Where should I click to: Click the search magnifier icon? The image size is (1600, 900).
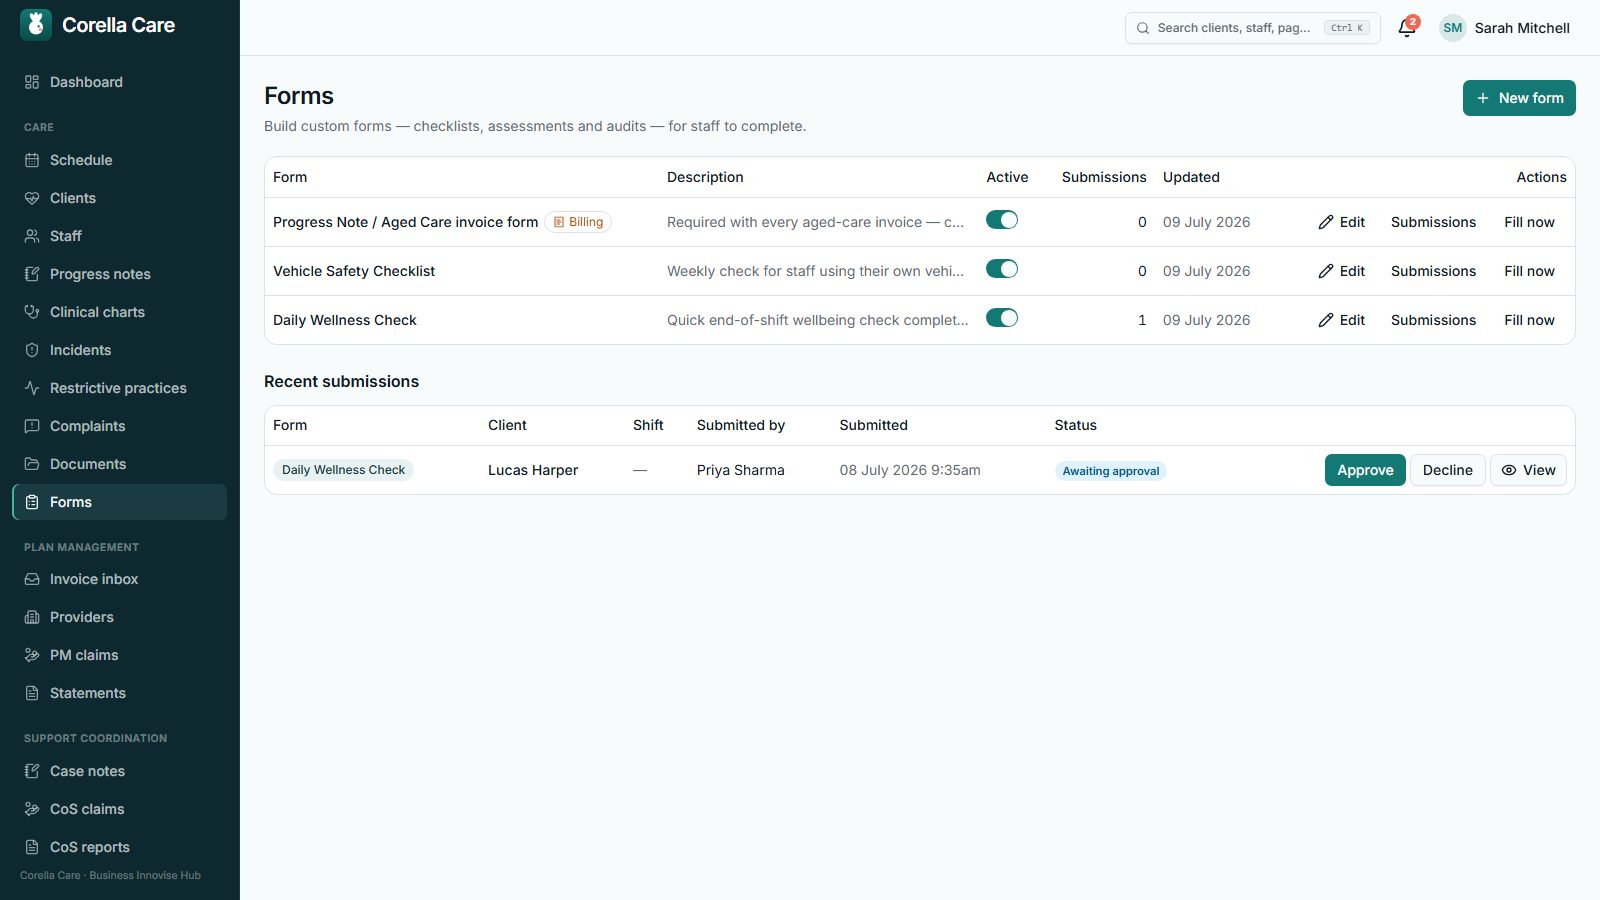pyautogui.click(x=1143, y=28)
